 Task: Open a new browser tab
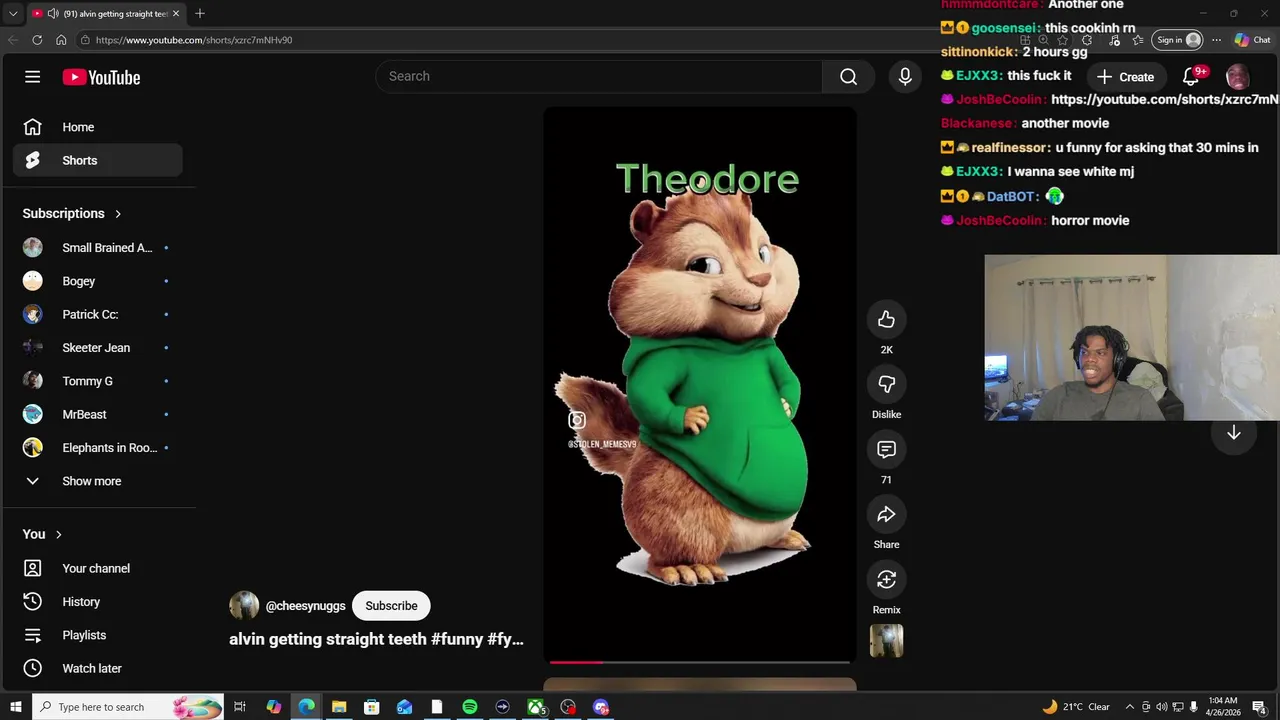pyautogui.click(x=200, y=13)
